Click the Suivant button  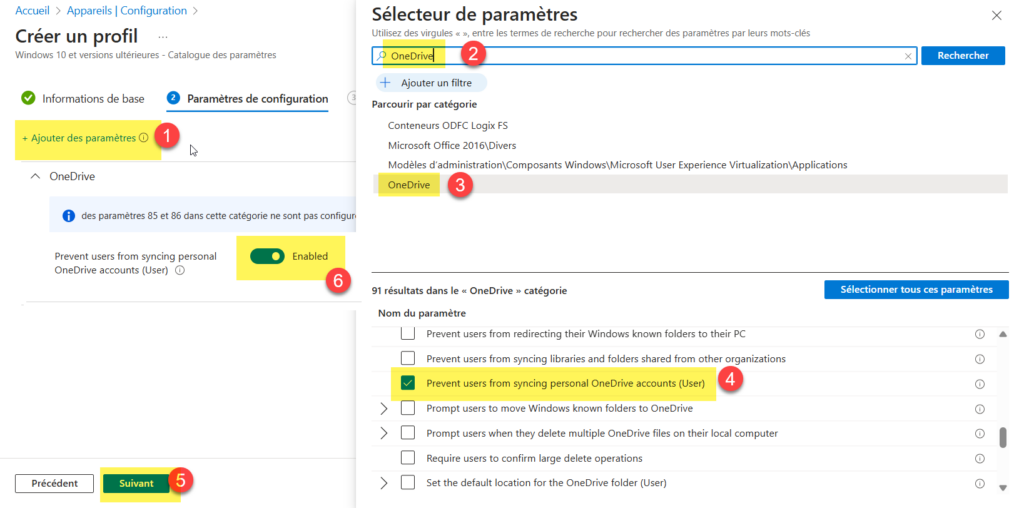point(136,484)
